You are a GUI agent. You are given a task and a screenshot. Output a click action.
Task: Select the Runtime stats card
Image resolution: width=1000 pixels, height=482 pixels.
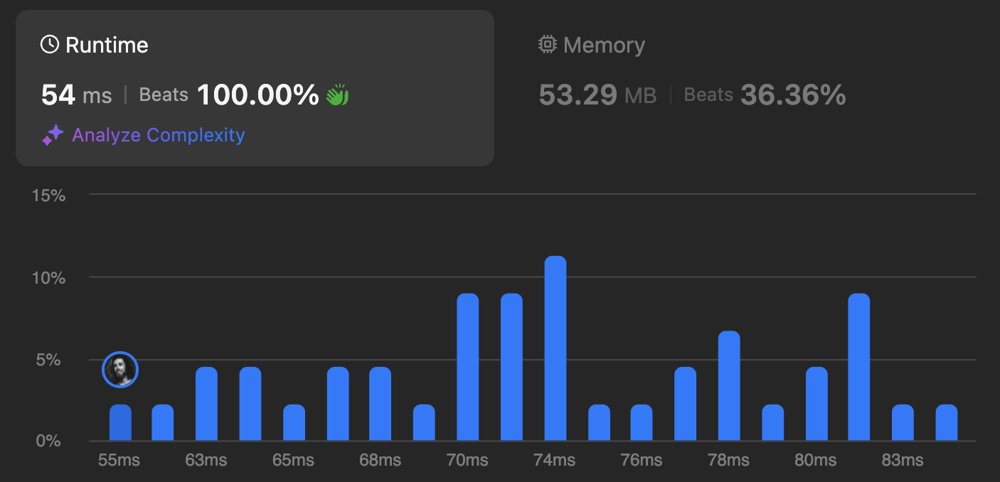coord(255,88)
